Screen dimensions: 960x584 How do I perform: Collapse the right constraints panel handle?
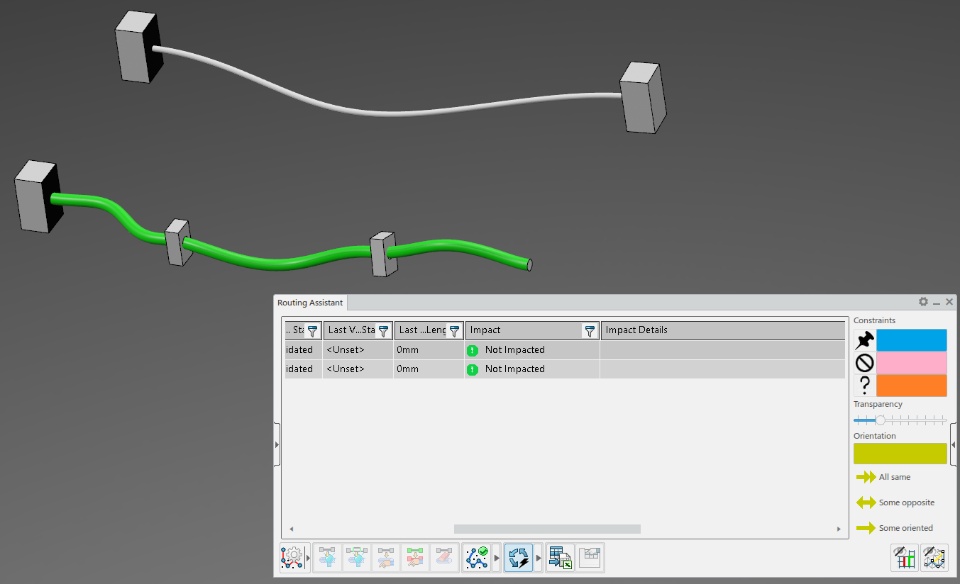pyautogui.click(x=953, y=444)
